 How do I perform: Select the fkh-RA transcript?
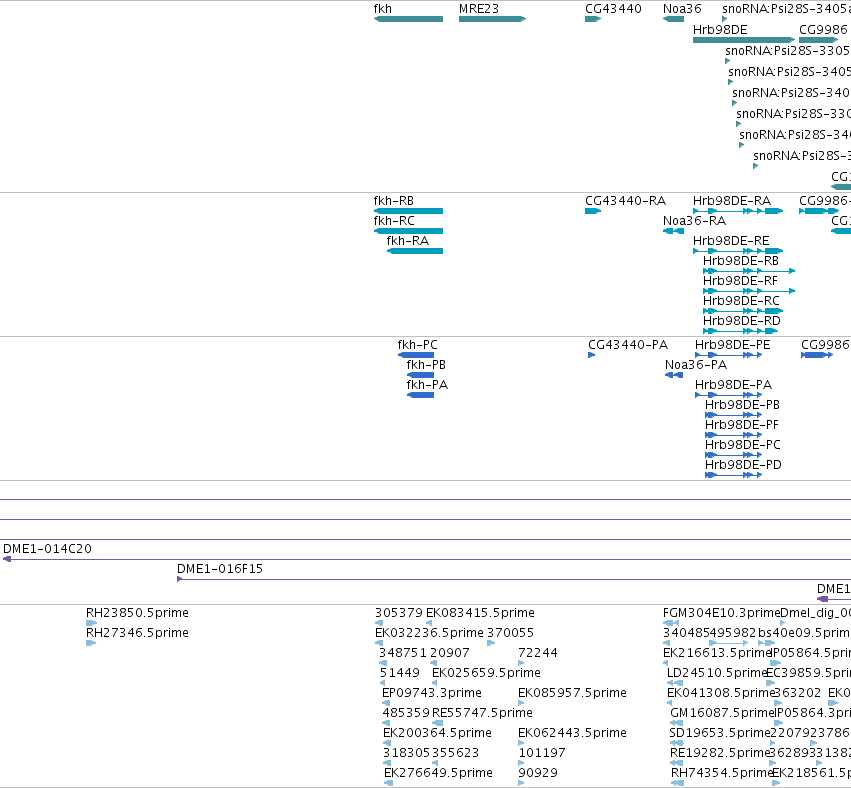pos(415,251)
